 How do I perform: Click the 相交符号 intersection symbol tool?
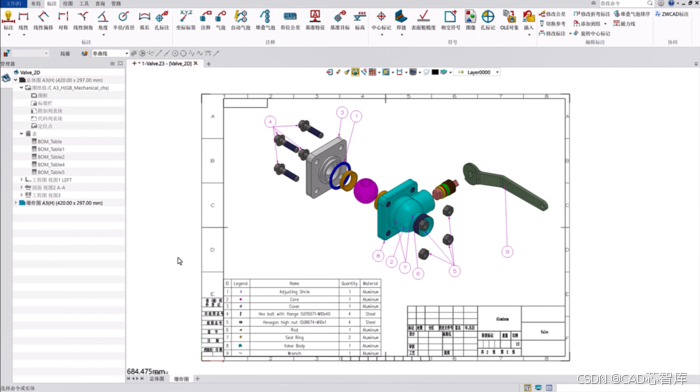click(450, 20)
